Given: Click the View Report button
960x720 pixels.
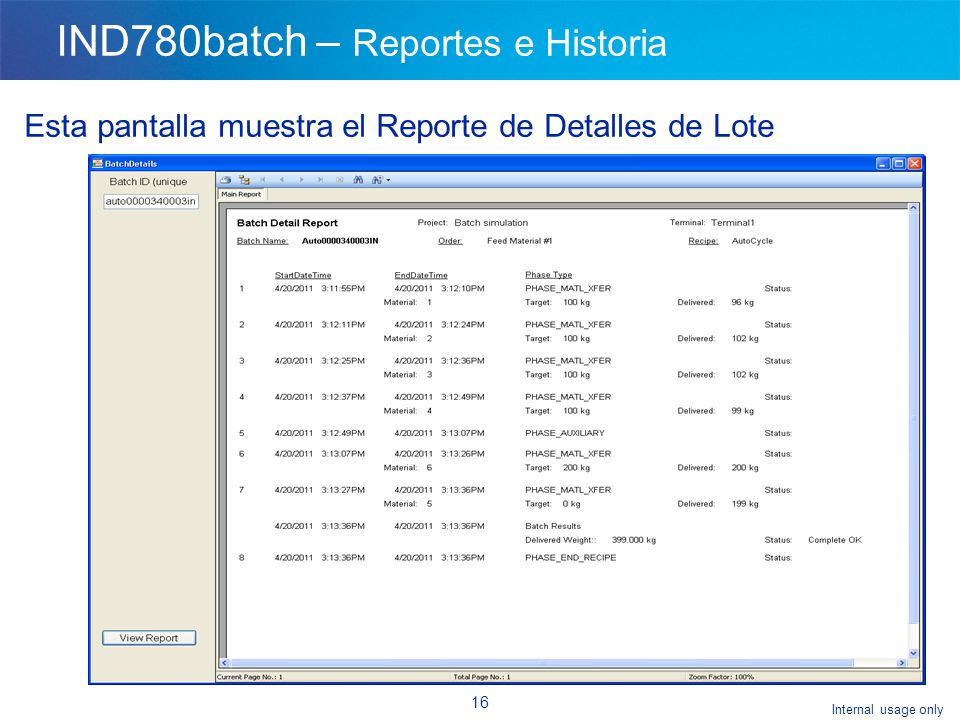Looking at the screenshot, I should pyautogui.click(x=149, y=638).
